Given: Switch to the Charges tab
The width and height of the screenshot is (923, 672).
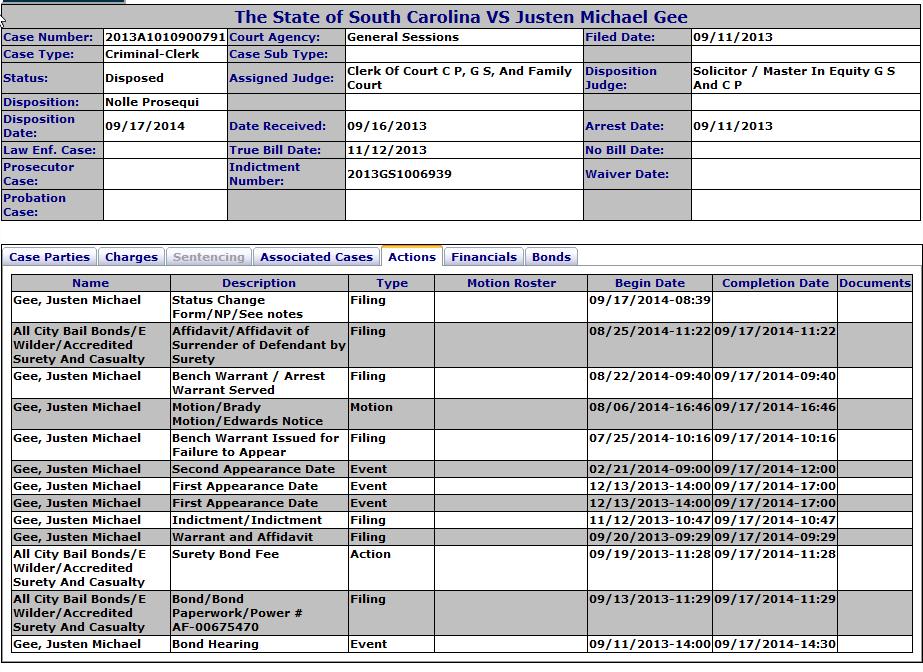Looking at the screenshot, I should 131,257.
